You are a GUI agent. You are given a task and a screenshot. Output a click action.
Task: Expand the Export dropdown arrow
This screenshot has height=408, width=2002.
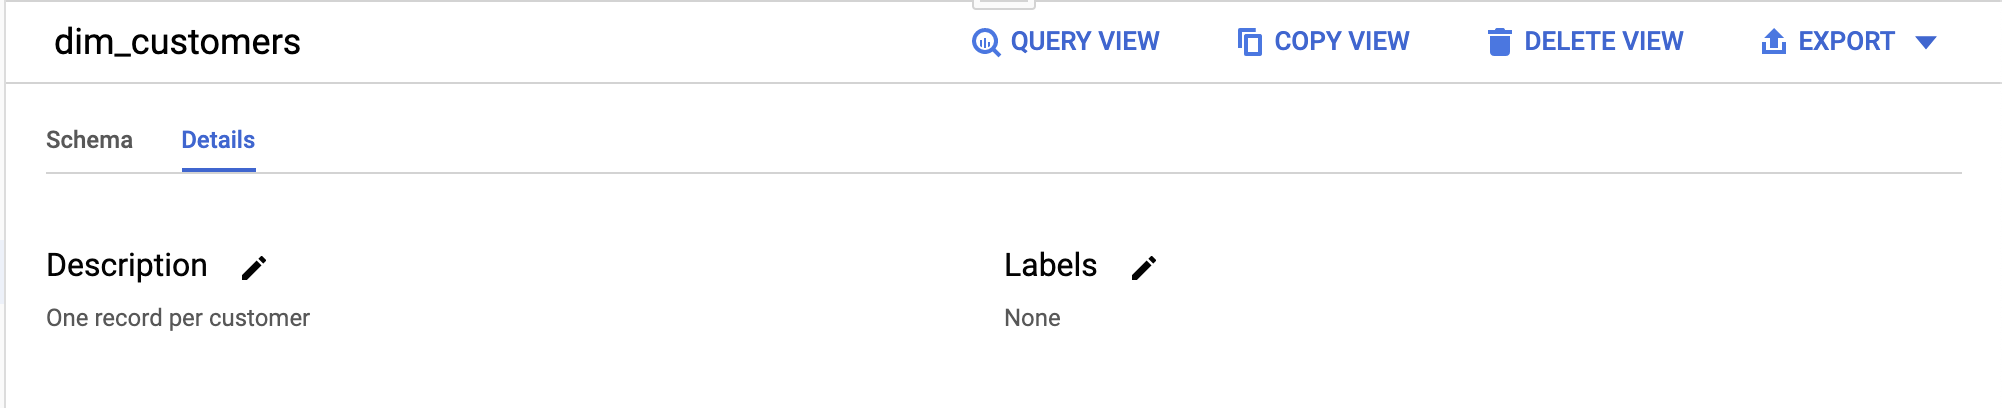(x=1926, y=42)
